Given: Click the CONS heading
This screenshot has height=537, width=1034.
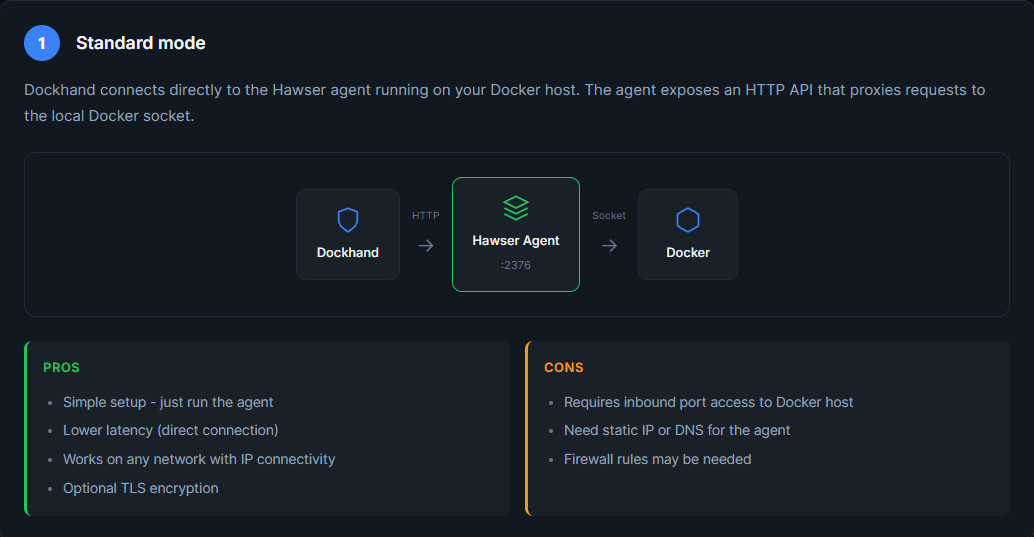Looking at the screenshot, I should [564, 368].
